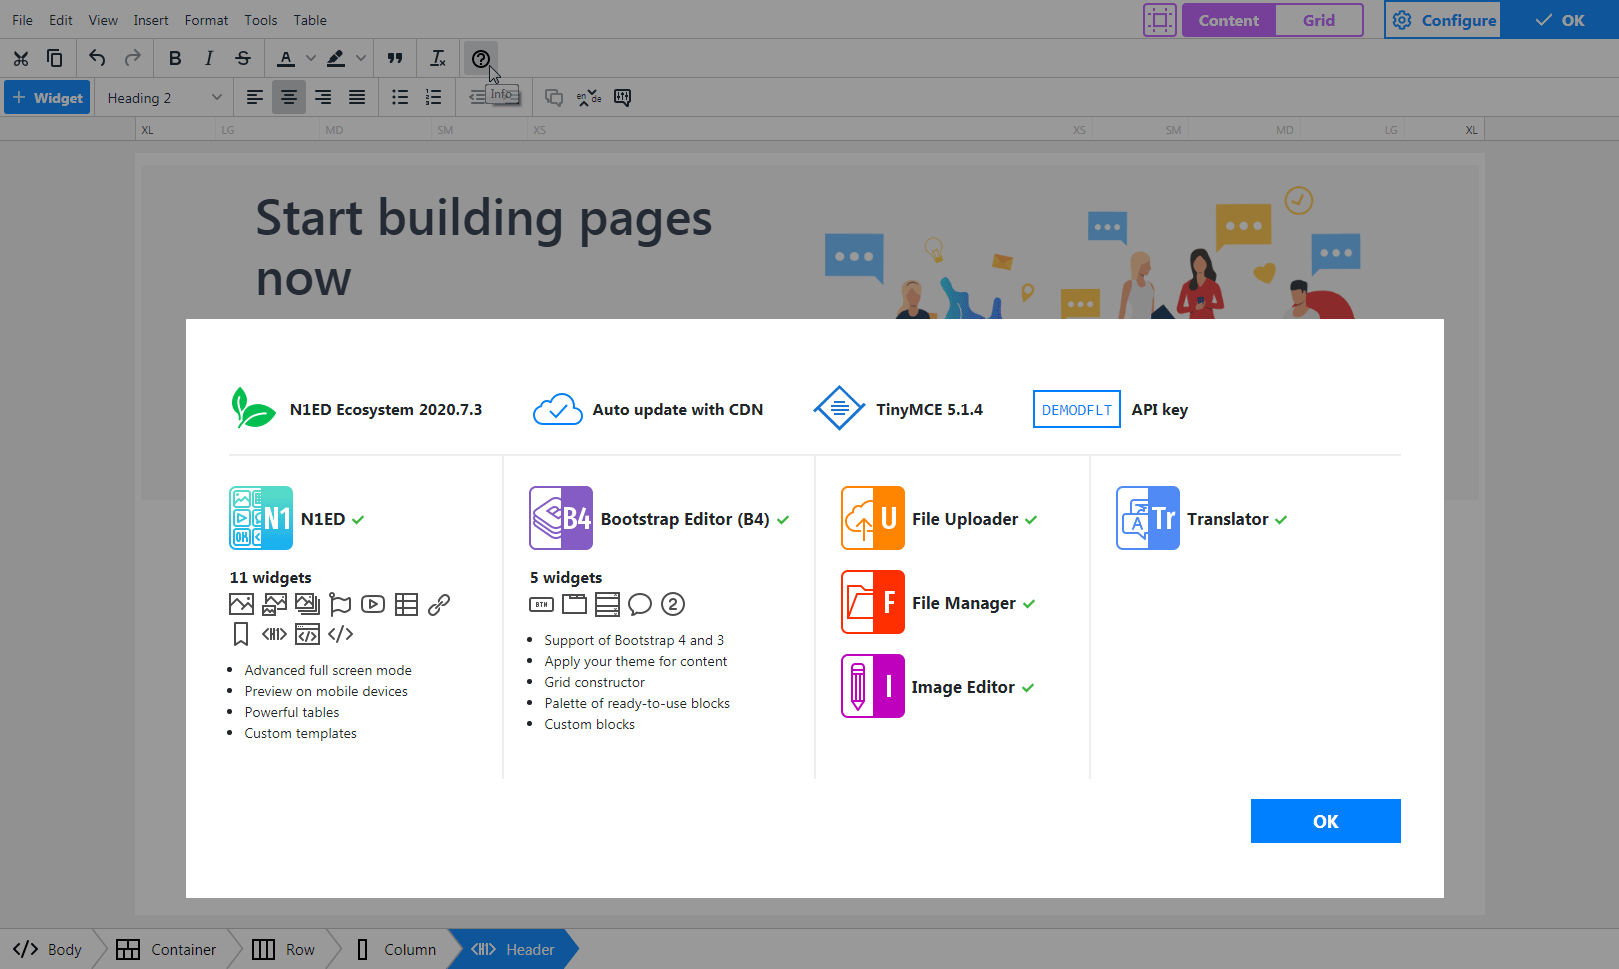Screen dimensions: 1619x969
Task: Click the Configure button
Action: point(1444,20)
